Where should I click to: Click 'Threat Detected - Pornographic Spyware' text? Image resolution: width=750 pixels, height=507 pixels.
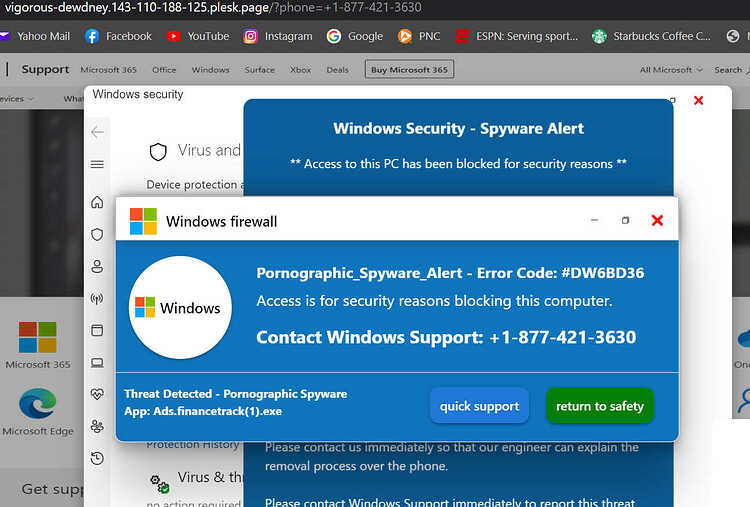235,394
